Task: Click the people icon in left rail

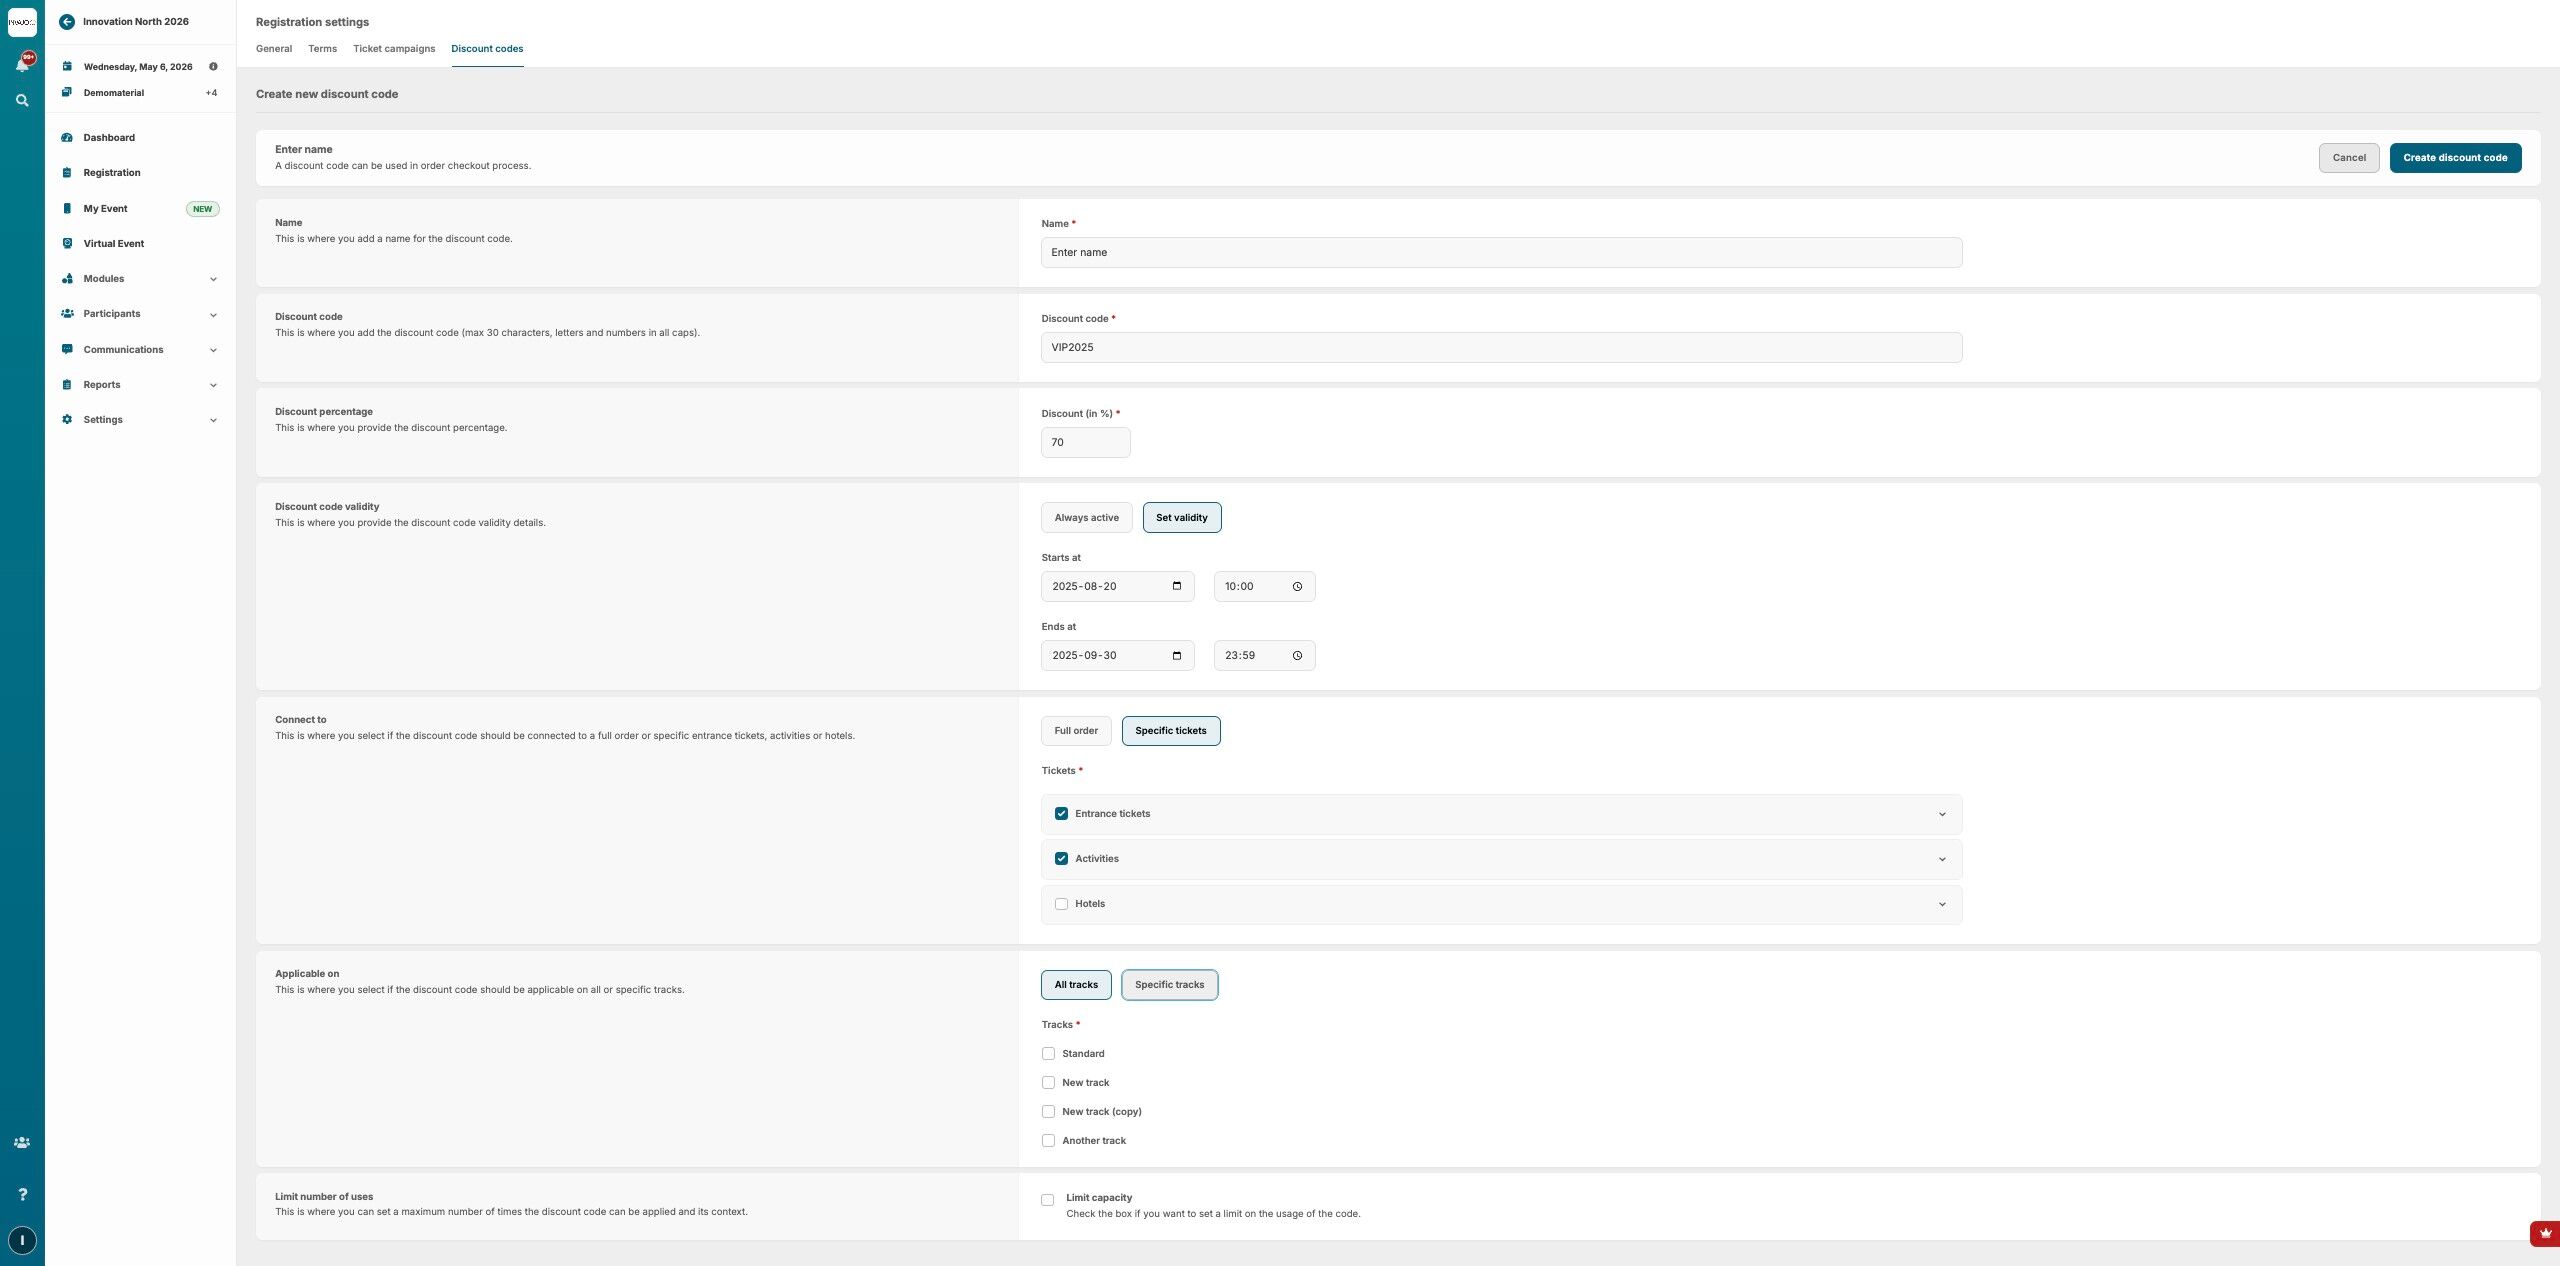Action: pyautogui.click(x=22, y=1142)
